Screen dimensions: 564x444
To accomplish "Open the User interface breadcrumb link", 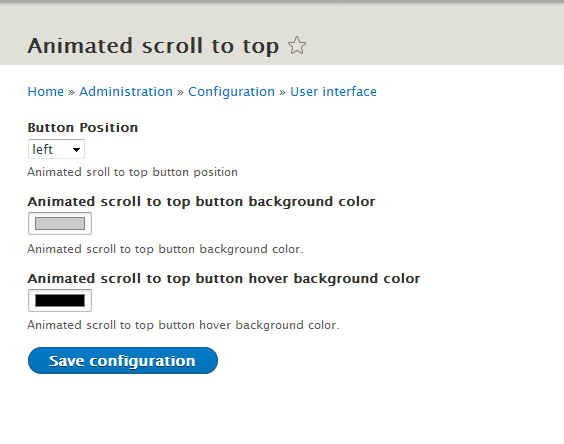I will tap(333, 92).
